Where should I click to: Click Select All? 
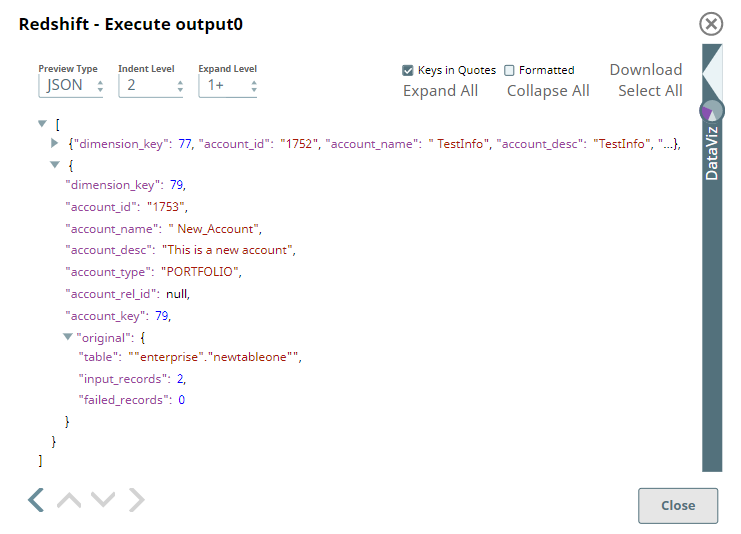650,91
